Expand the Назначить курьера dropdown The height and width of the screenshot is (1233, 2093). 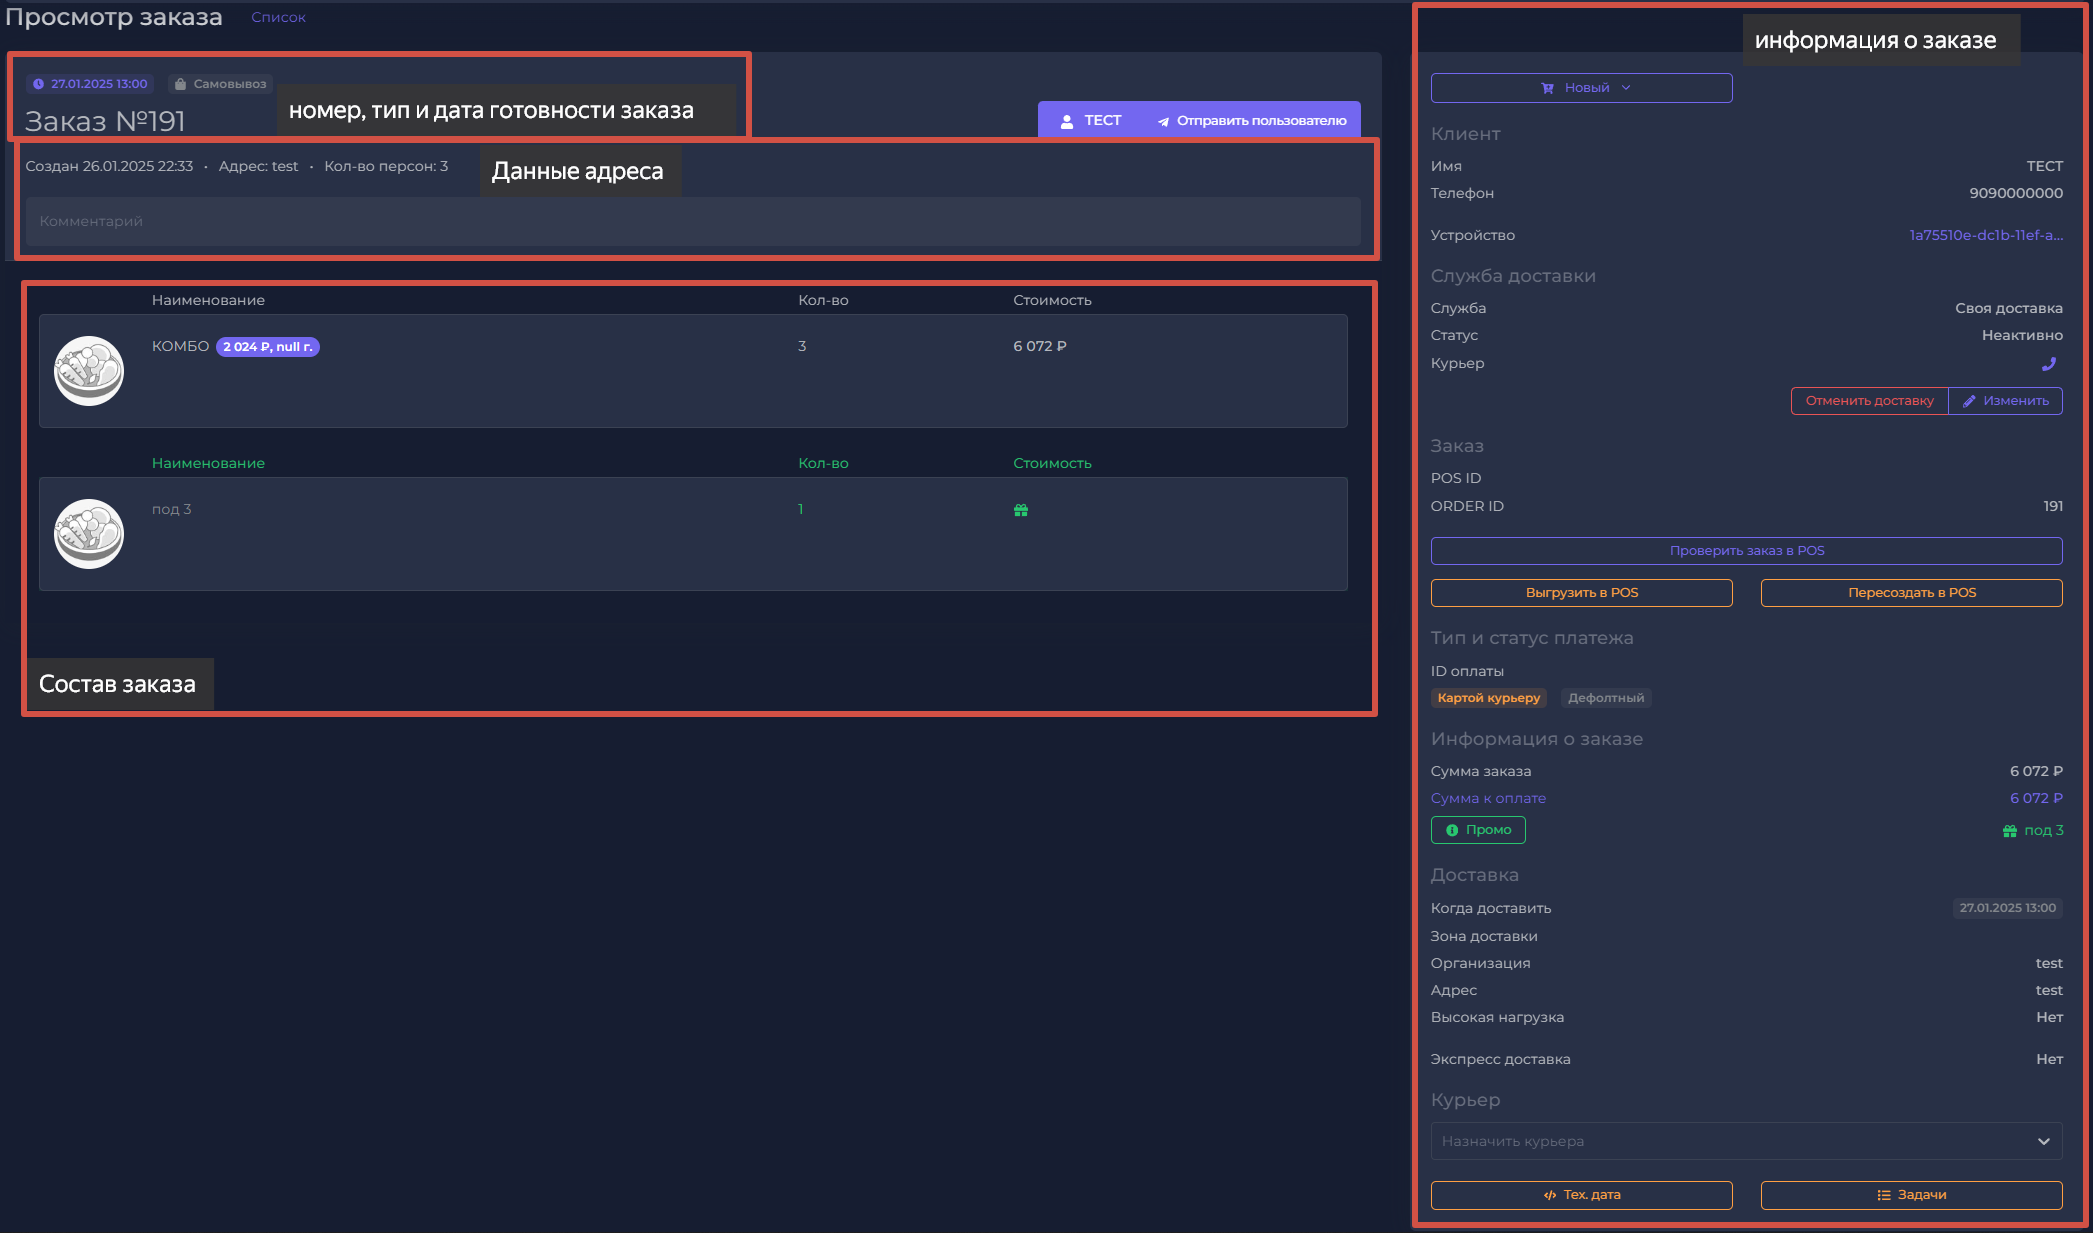coord(1746,1141)
